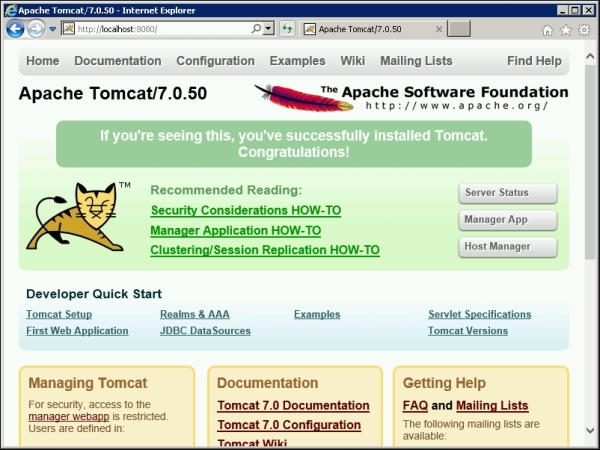600x450 pixels.
Task: Open the manager webapp link
Action: [69, 416]
